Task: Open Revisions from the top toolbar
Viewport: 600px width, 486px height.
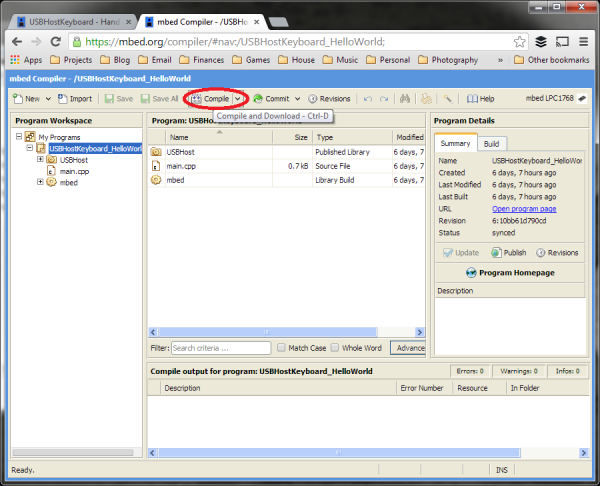Action: (x=329, y=99)
